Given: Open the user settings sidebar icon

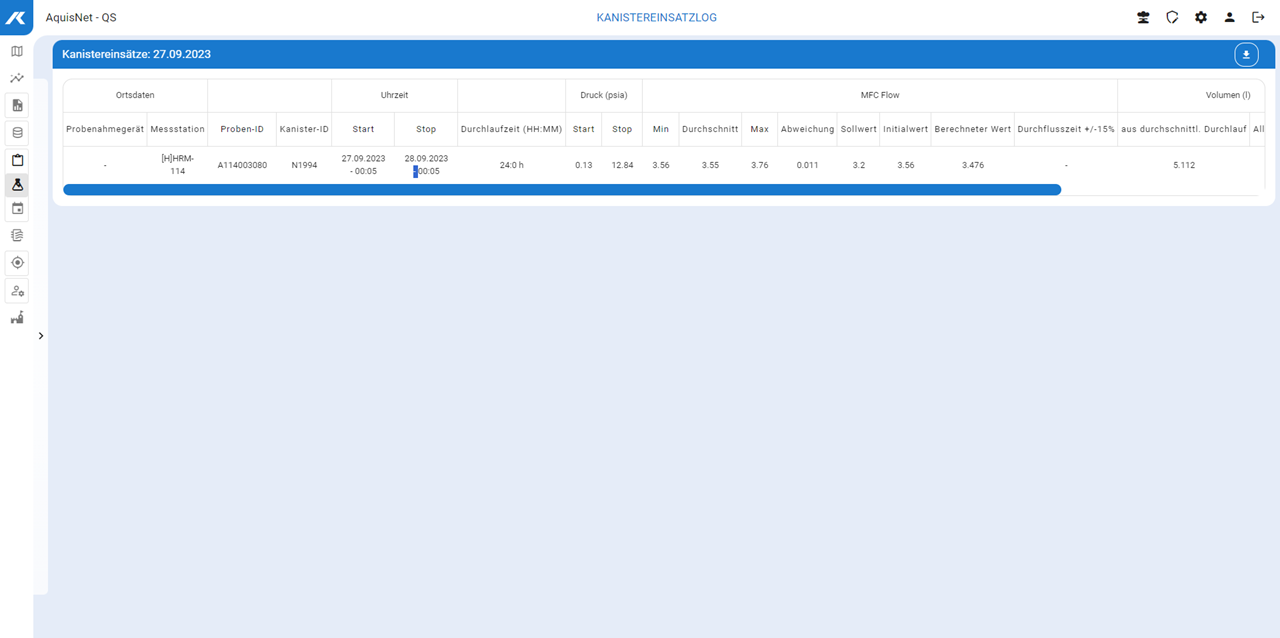Looking at the screenshot, I should tap(17, 290).
